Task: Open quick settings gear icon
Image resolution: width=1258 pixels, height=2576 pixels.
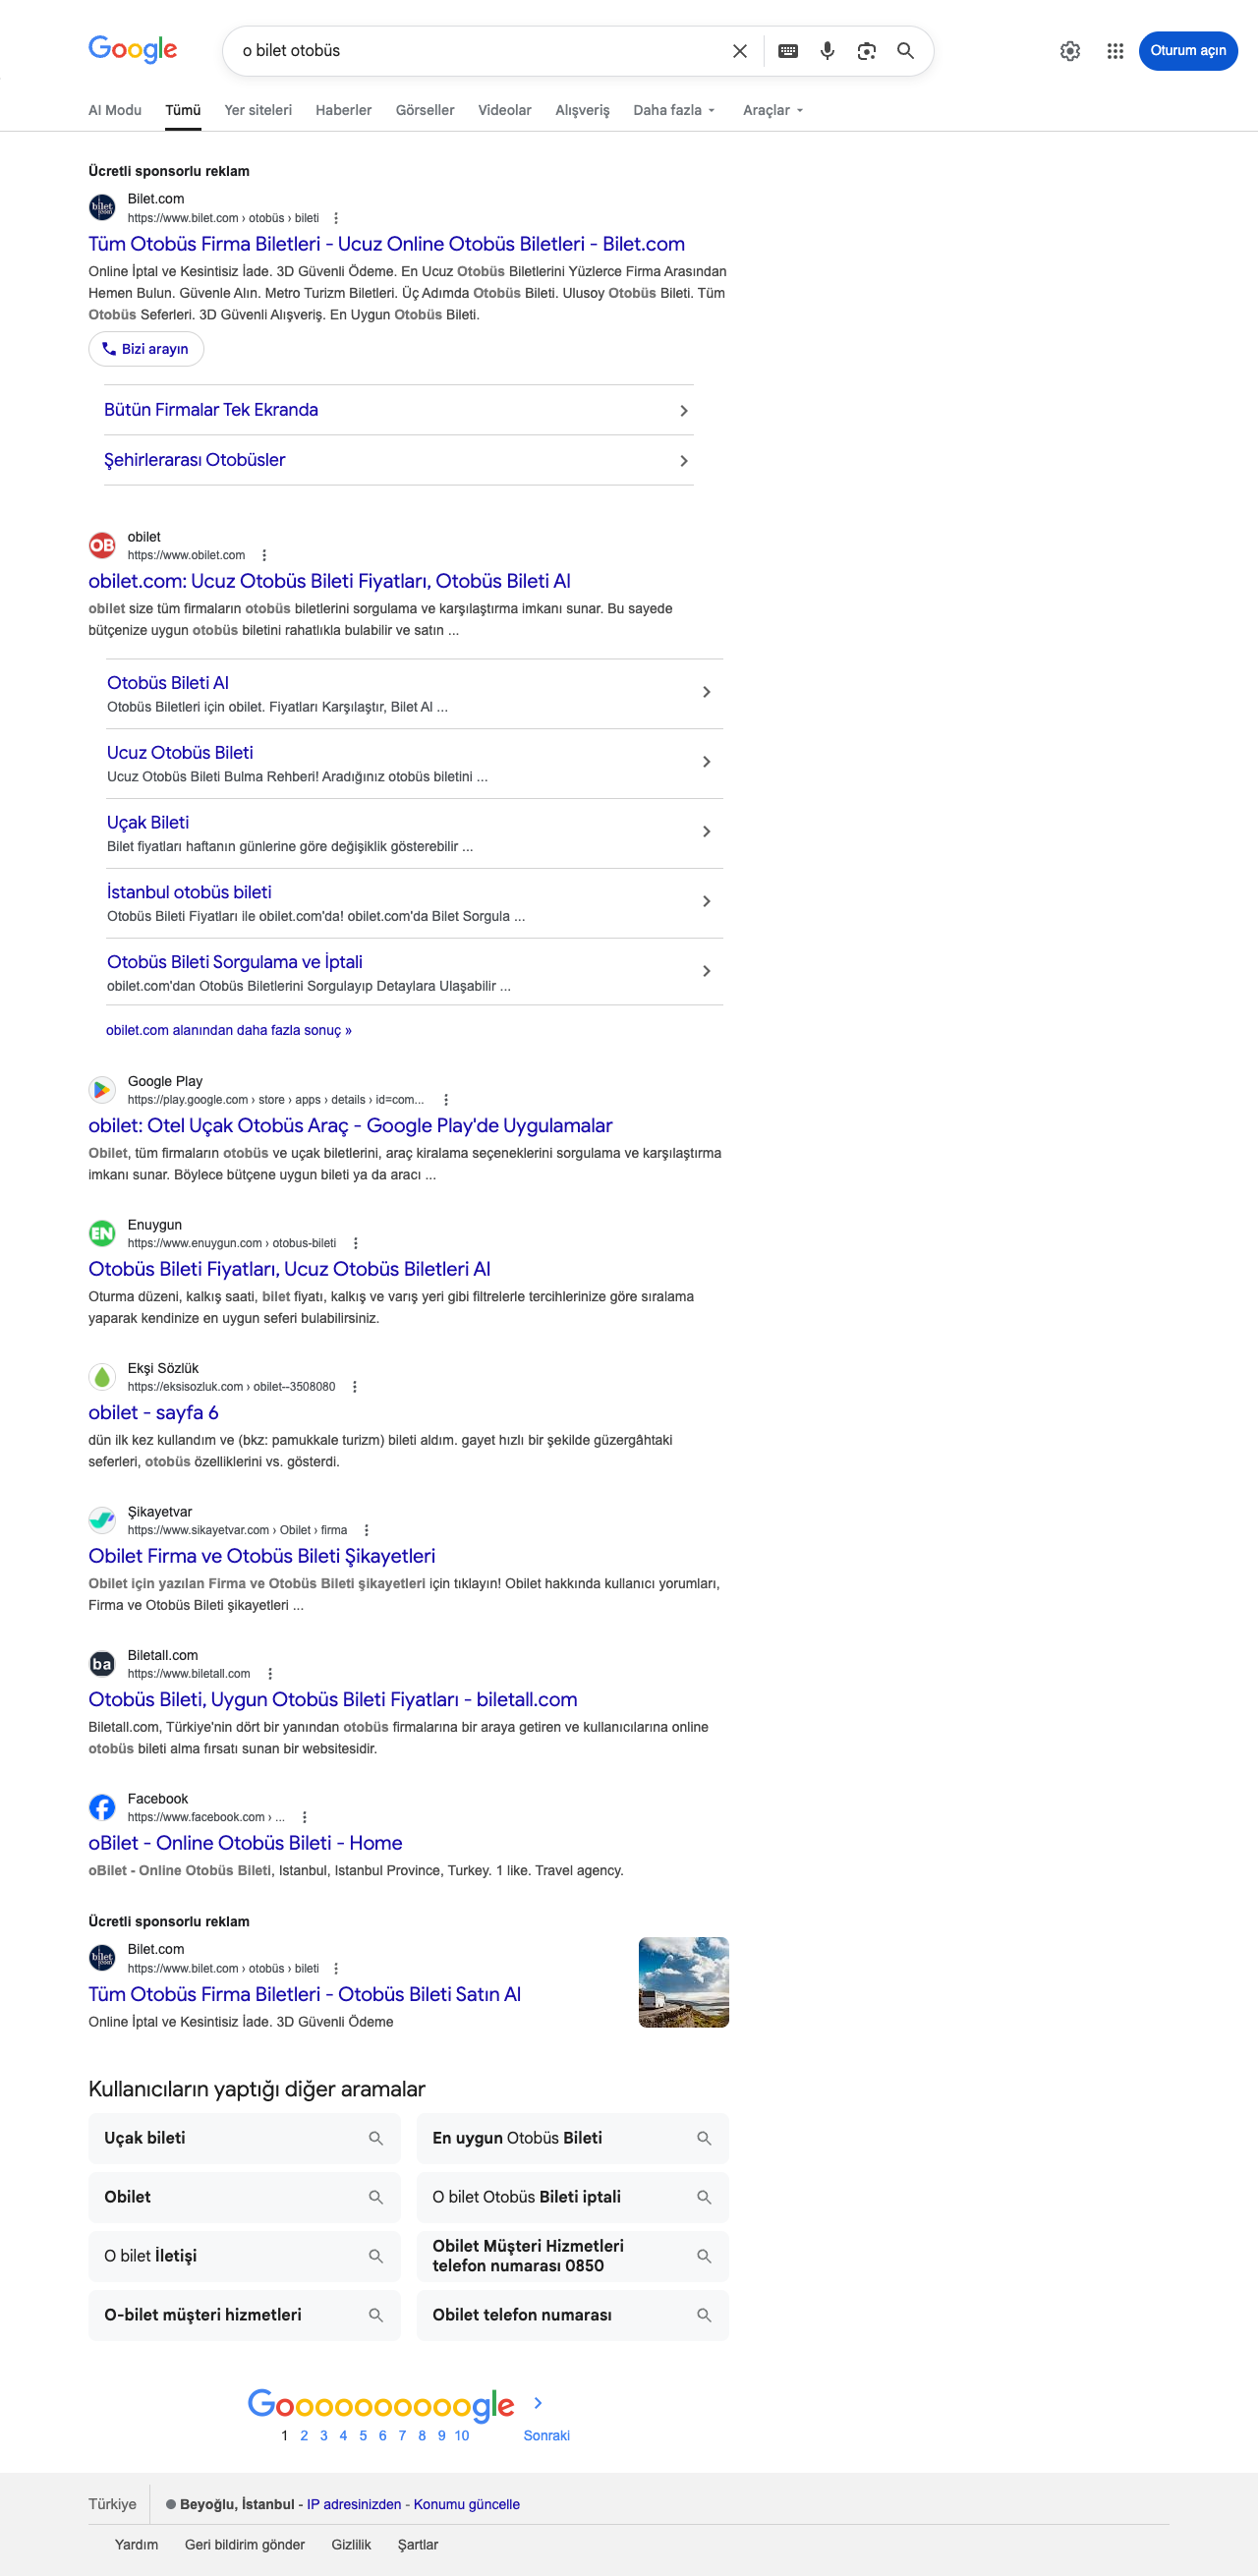Action: (1070, 51)
